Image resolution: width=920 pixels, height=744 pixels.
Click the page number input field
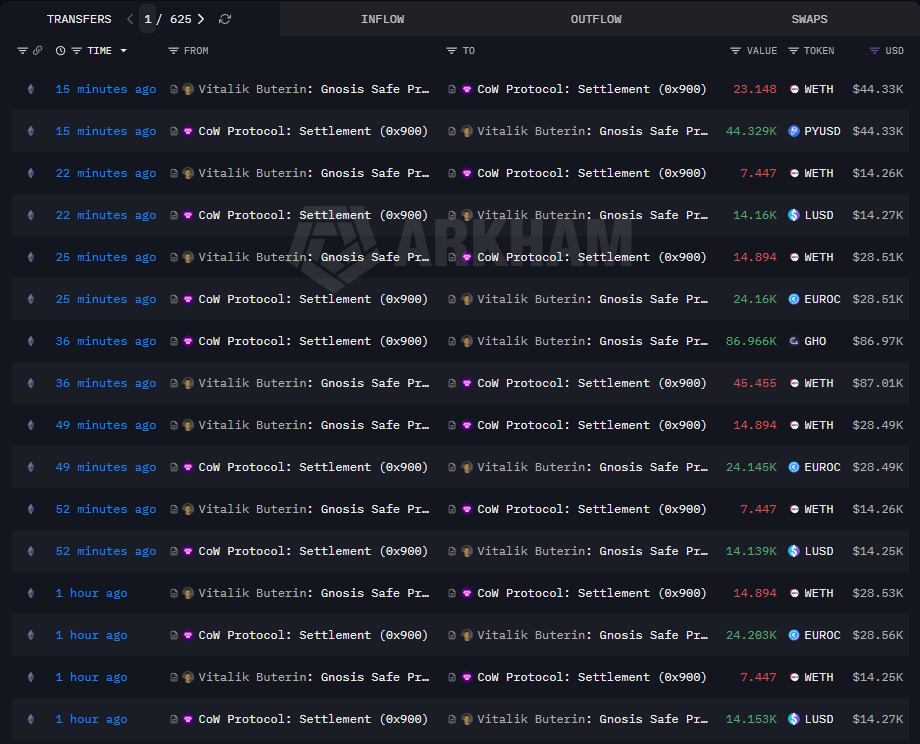148,19
